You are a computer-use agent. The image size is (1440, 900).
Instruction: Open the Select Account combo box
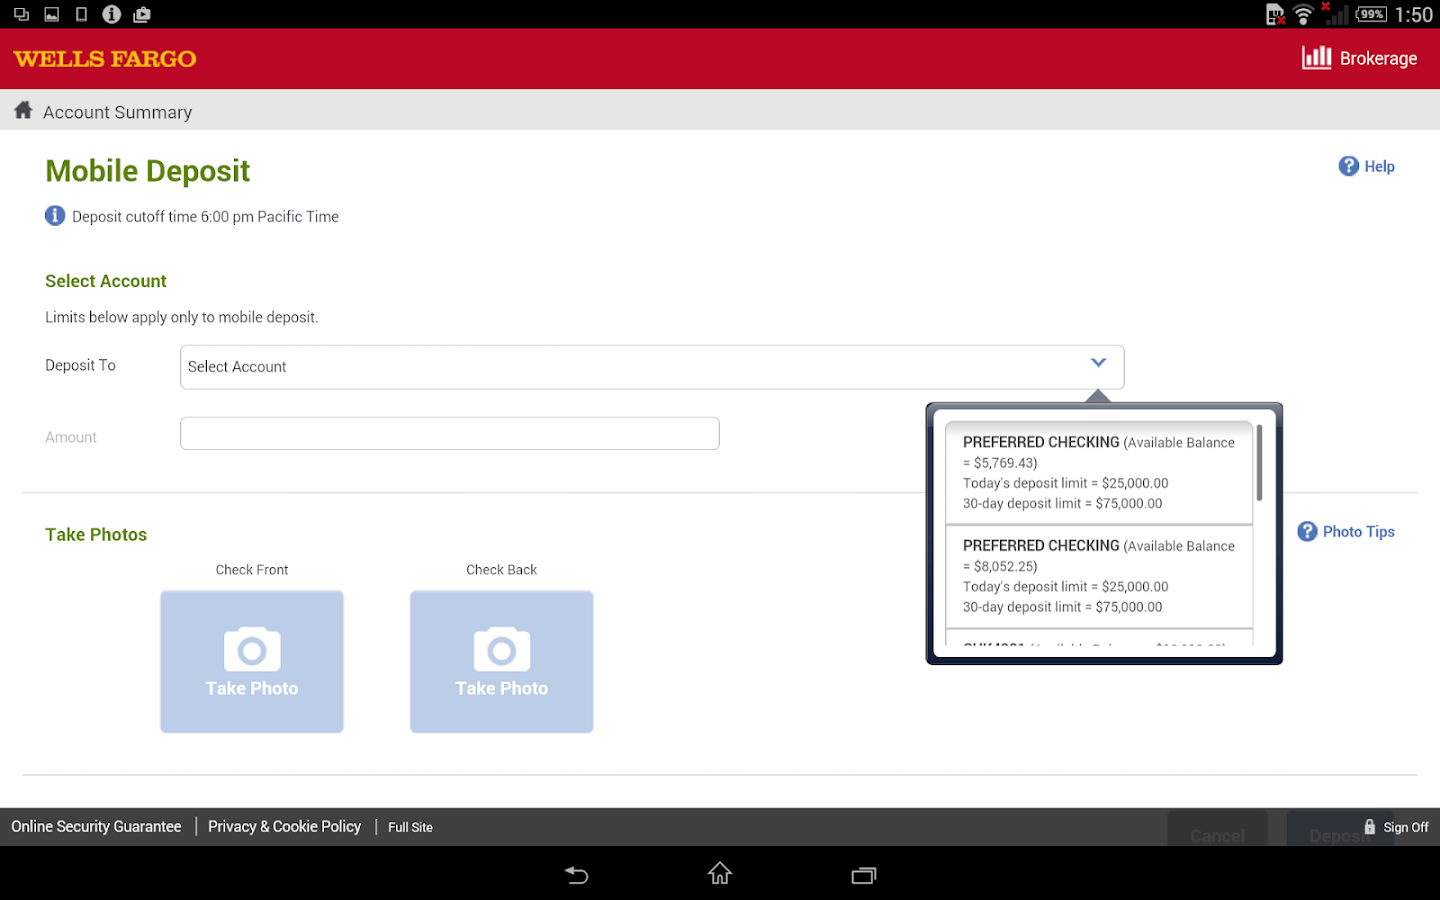(x=652, y=367)
